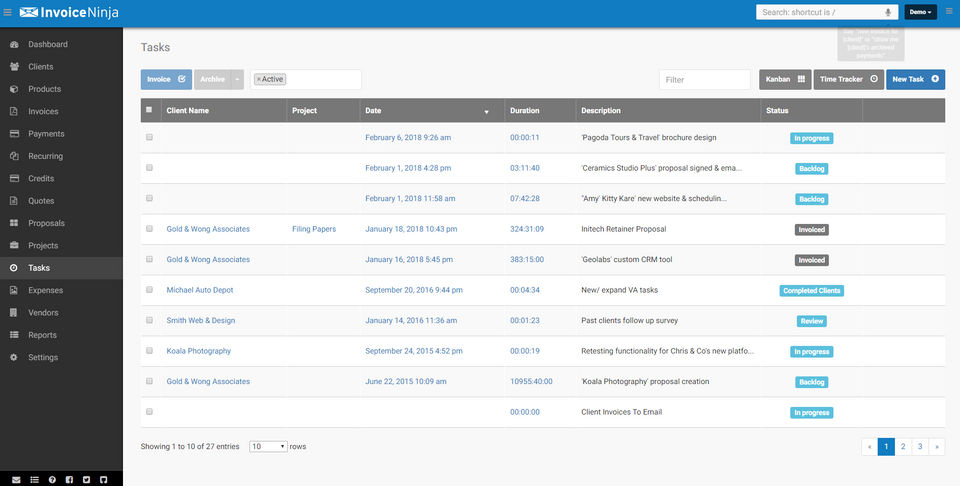The image size is (960, 486).
Task: Click the Twitter icon in sidebar footer
Action: click(x=86, y=479)
